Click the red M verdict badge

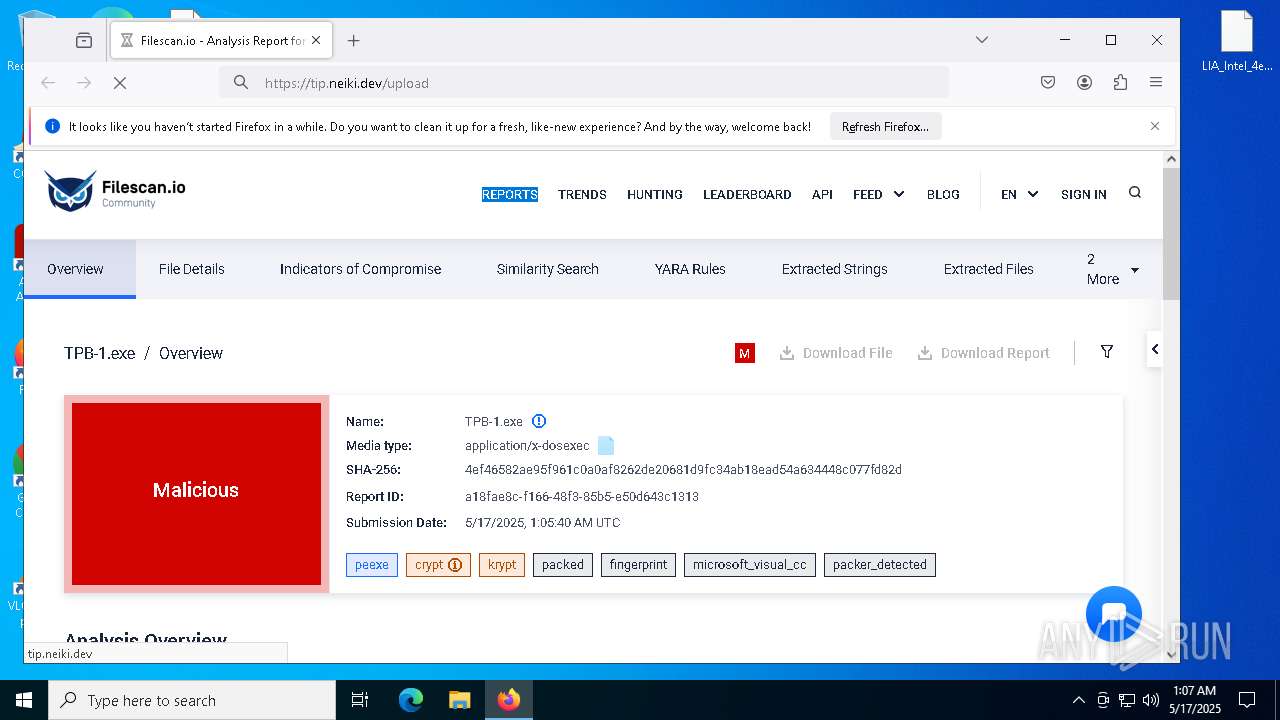point(744,353)
